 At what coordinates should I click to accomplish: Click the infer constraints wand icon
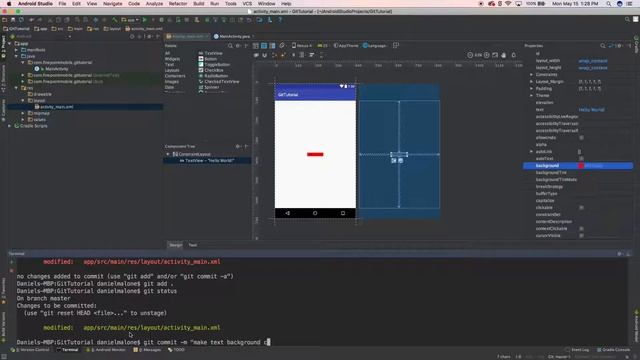[283, 55]
